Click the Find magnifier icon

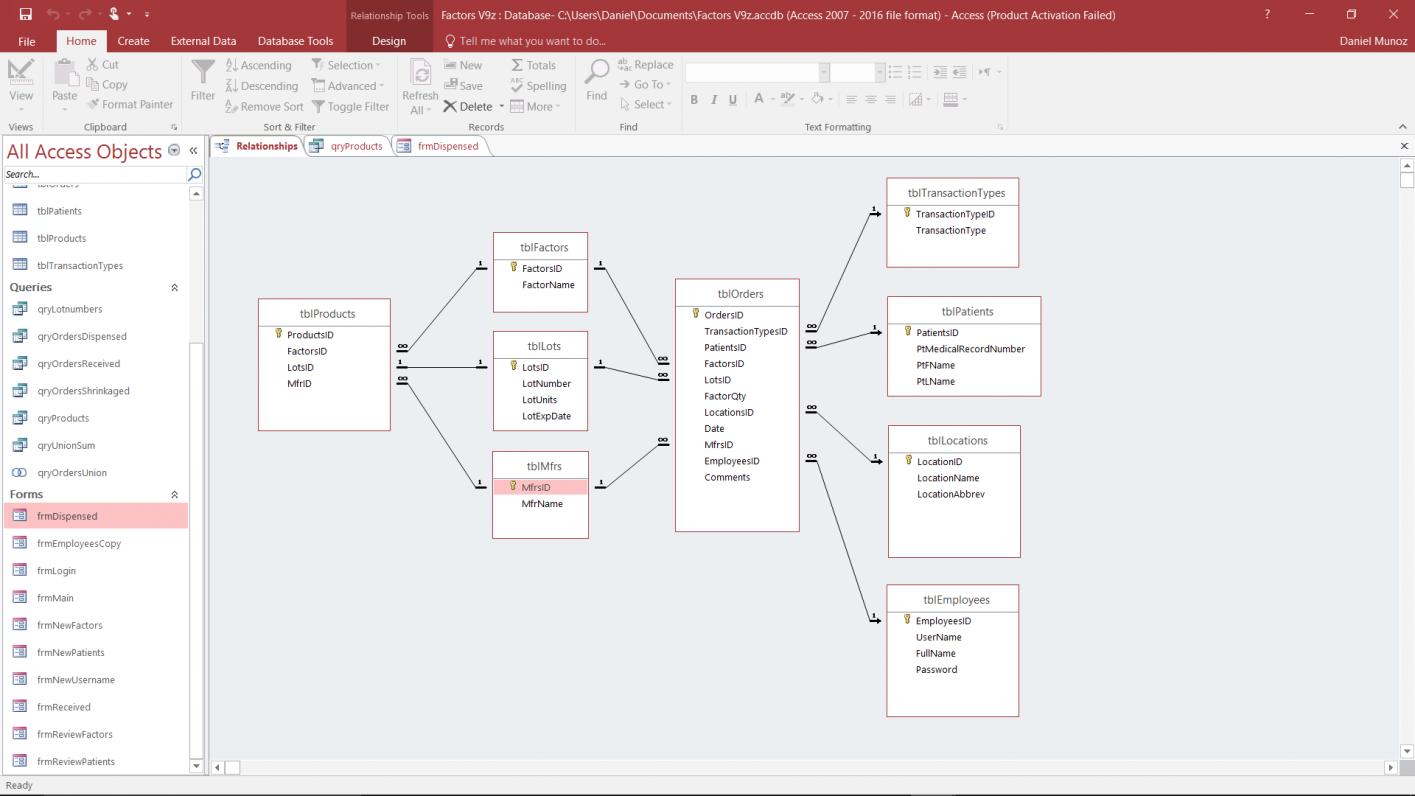click(596, 72)
